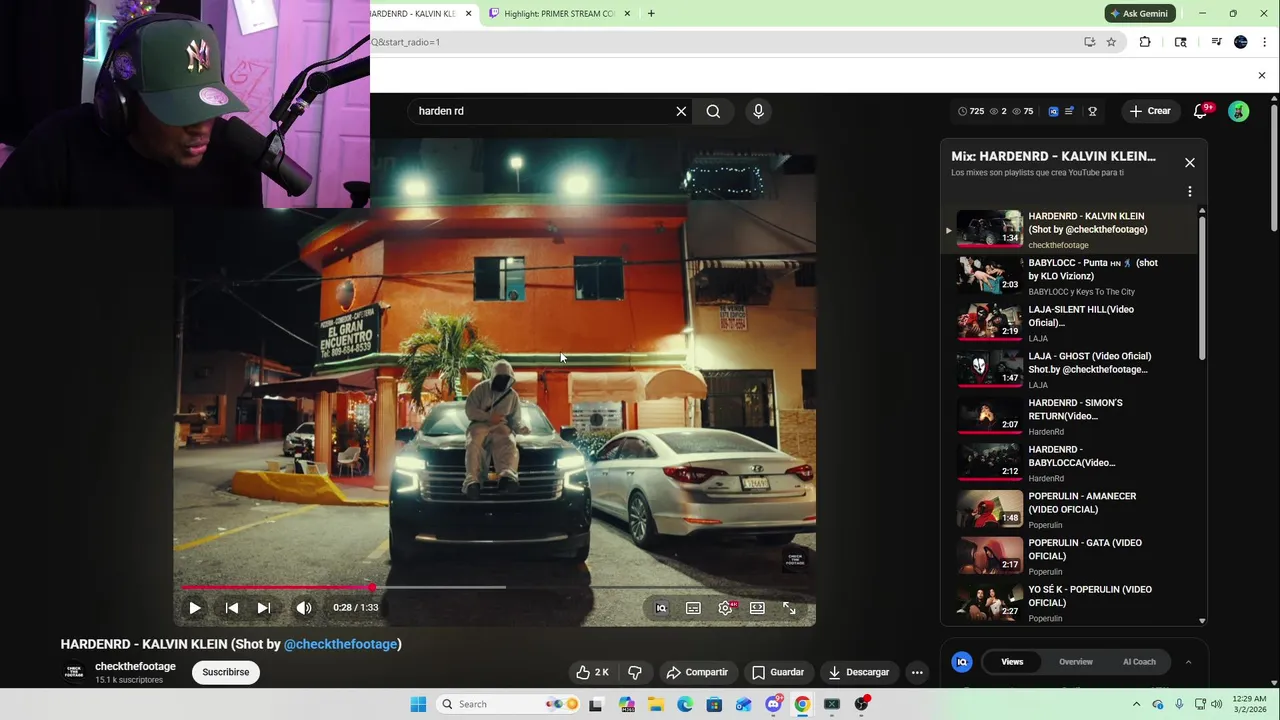
Task: Click the trophy icon in stats bar
Action: [x=1092, y=111]
